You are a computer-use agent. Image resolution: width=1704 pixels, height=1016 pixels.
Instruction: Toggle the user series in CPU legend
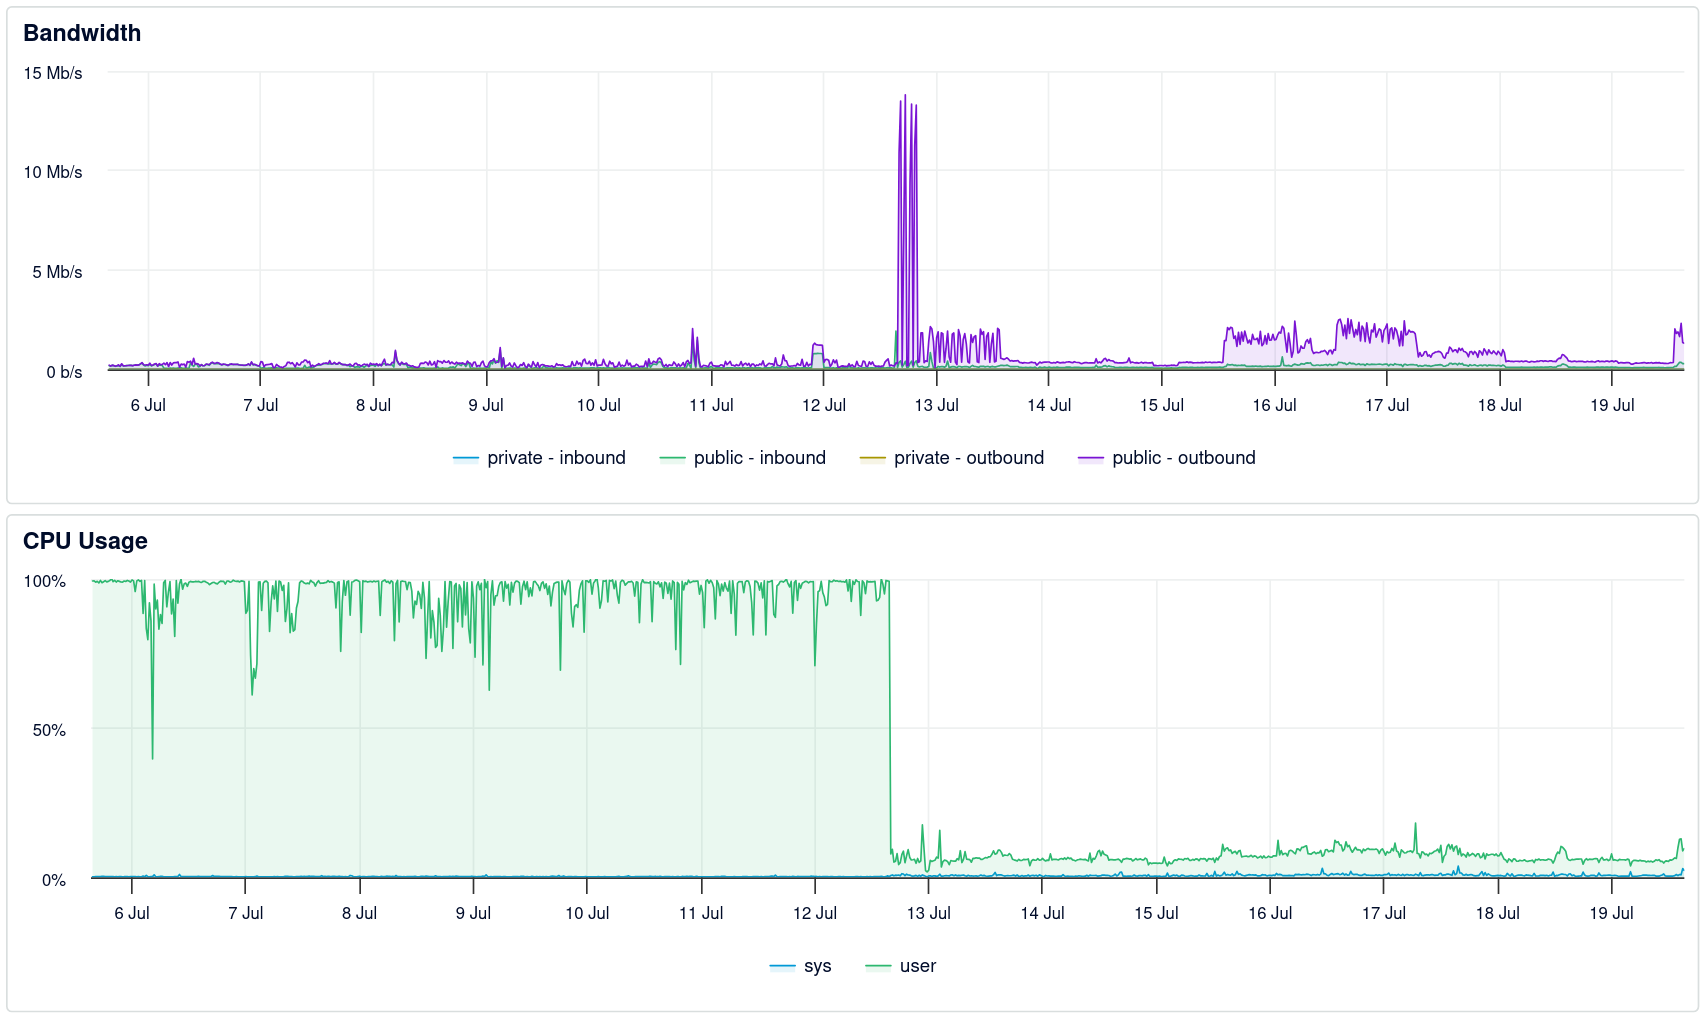901,966
